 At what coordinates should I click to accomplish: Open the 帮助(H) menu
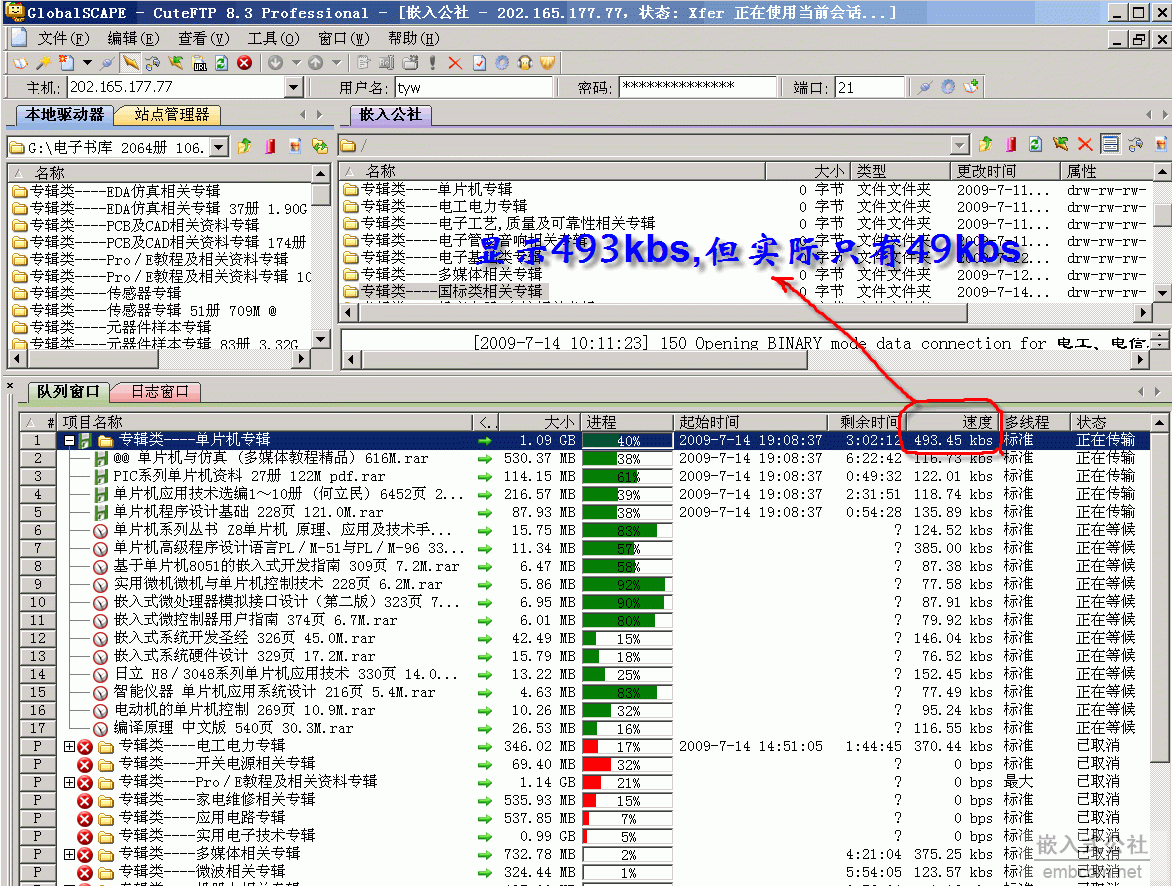(x=413, y=38)
